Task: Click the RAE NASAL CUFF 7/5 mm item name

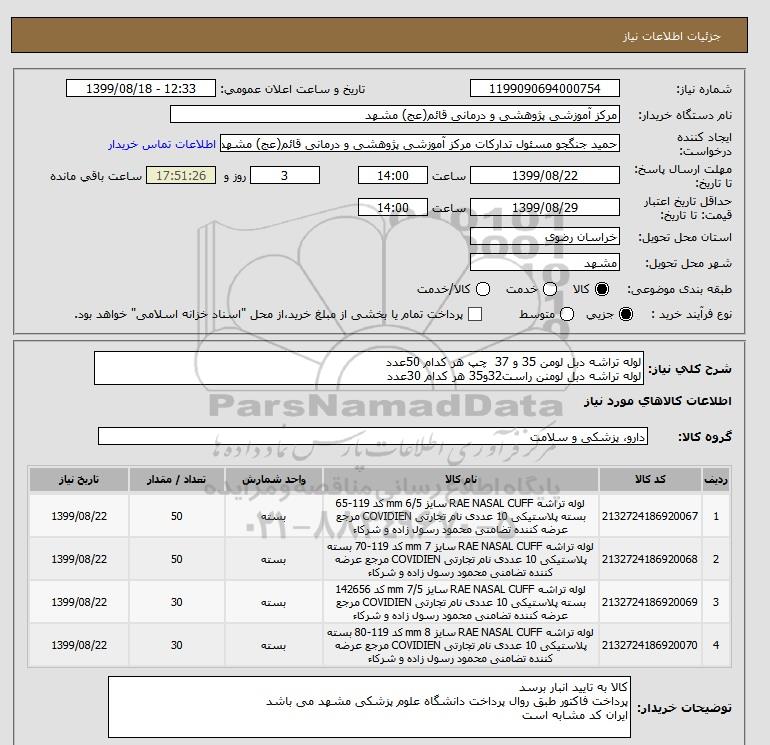Action: [461, 602]
